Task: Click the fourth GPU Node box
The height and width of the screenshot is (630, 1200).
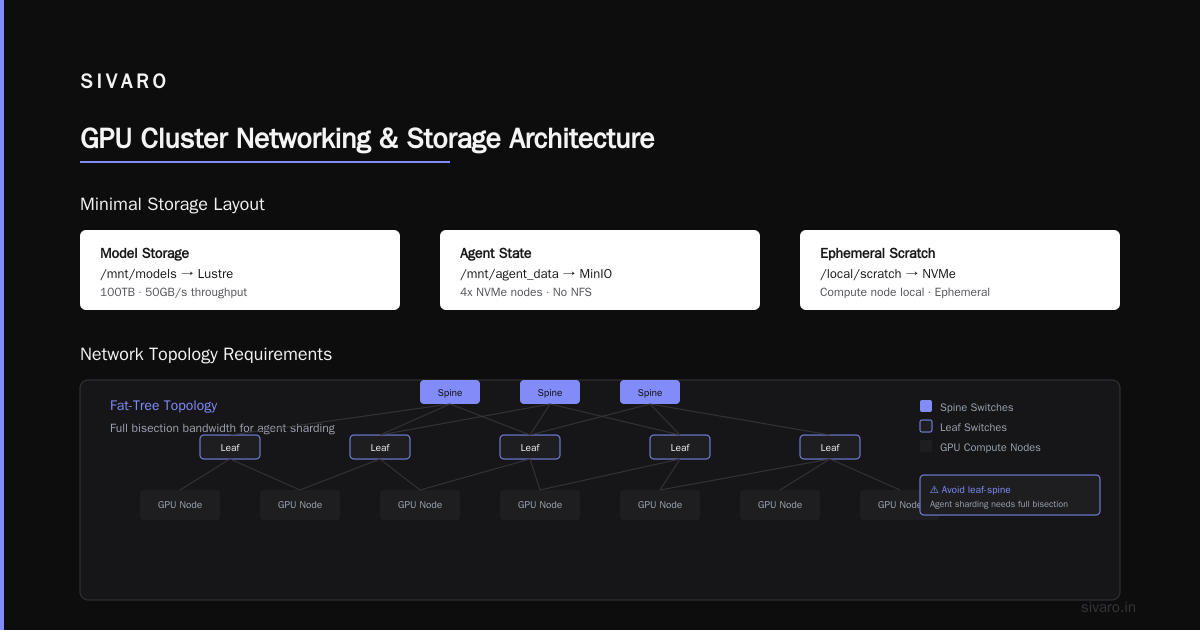Action: coord(540,505)
